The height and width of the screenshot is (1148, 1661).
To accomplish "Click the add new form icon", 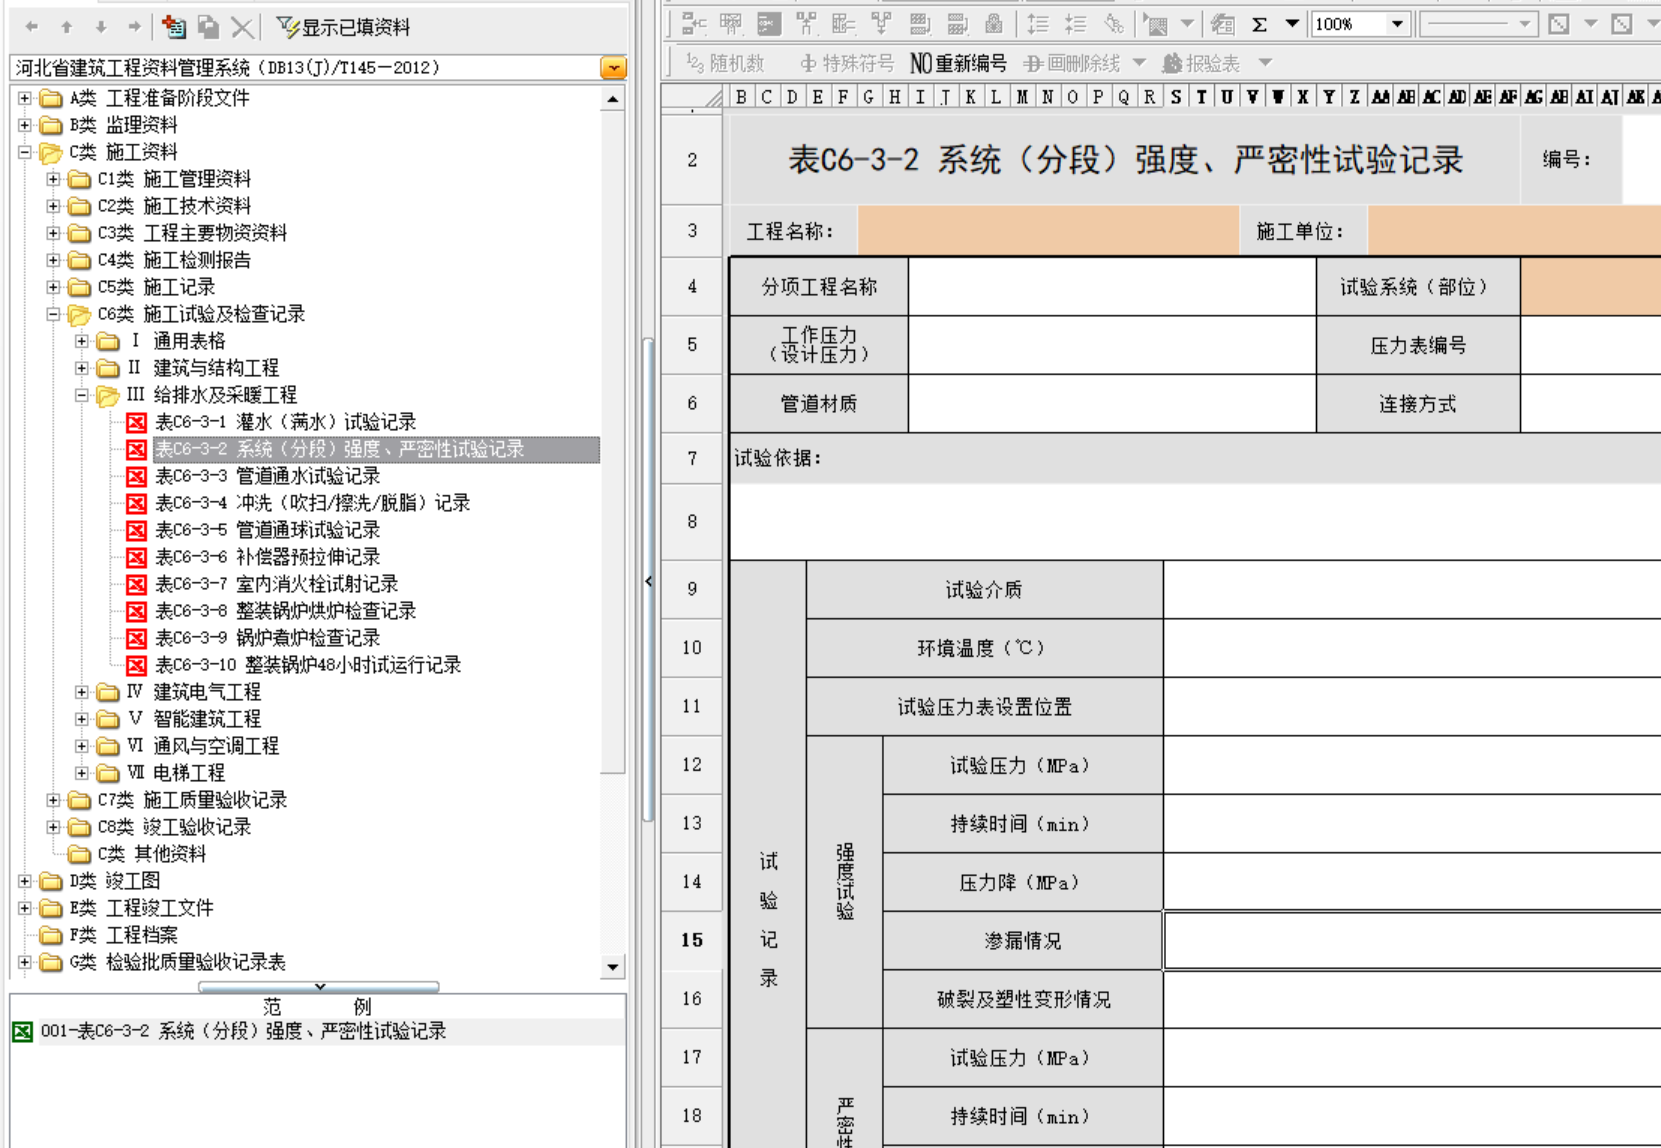I will pos(174,27).
